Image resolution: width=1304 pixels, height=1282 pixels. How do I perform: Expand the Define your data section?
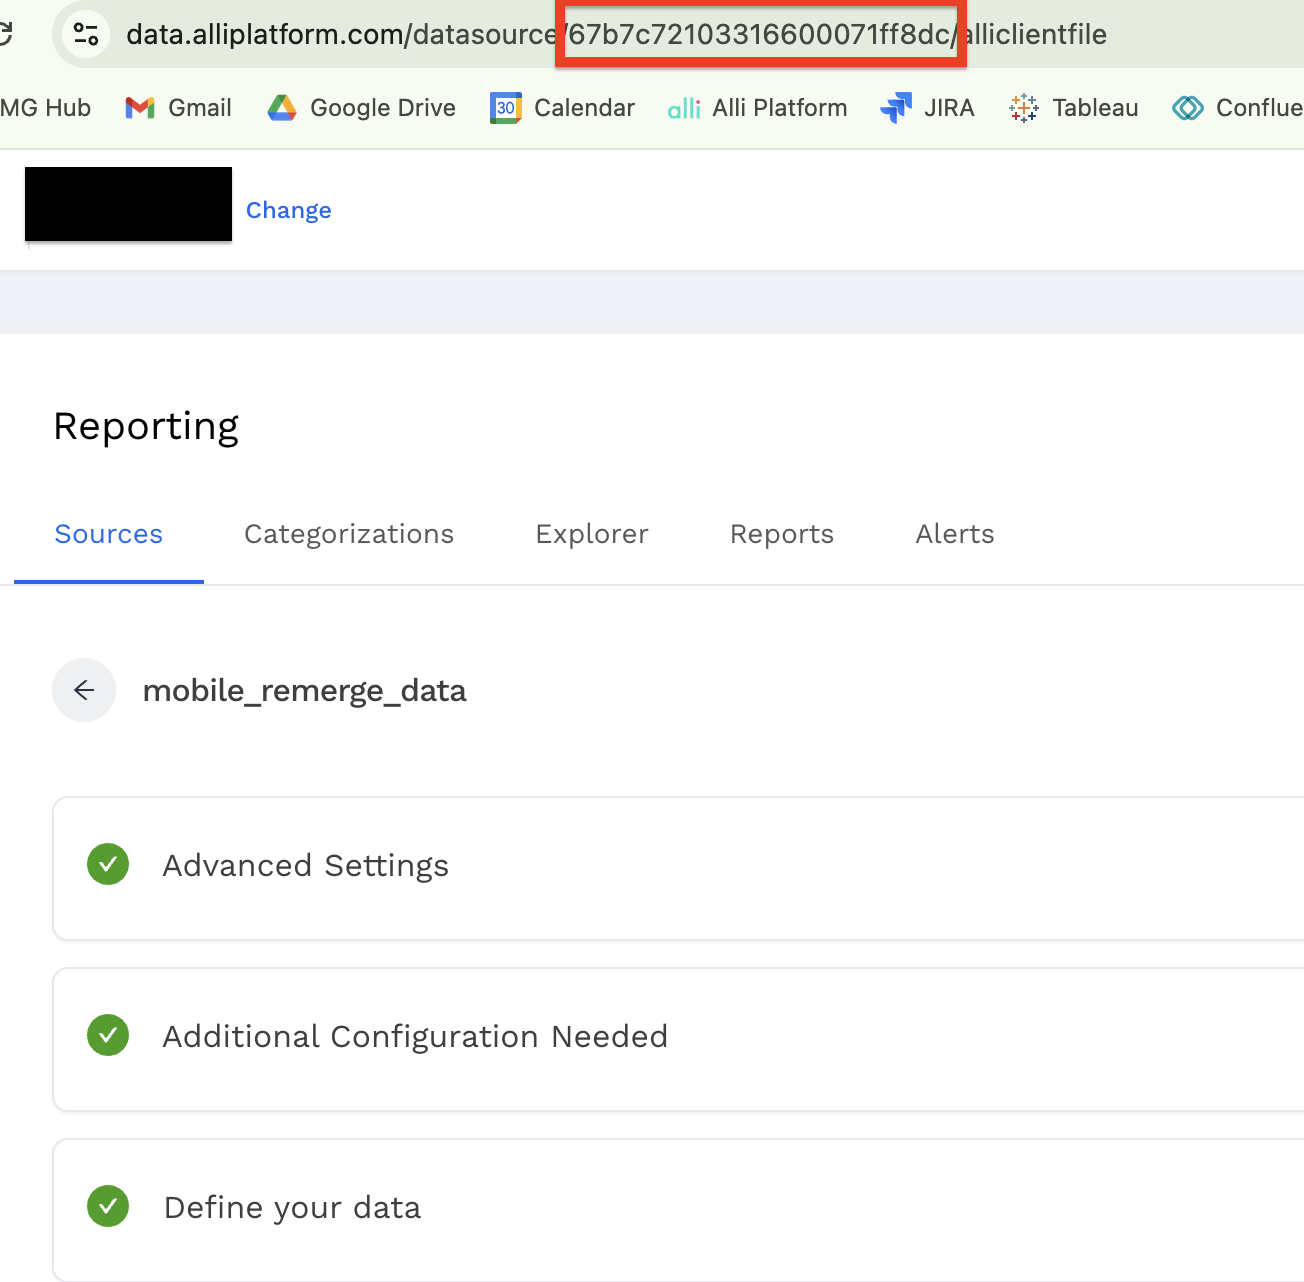click(291, 1208)
